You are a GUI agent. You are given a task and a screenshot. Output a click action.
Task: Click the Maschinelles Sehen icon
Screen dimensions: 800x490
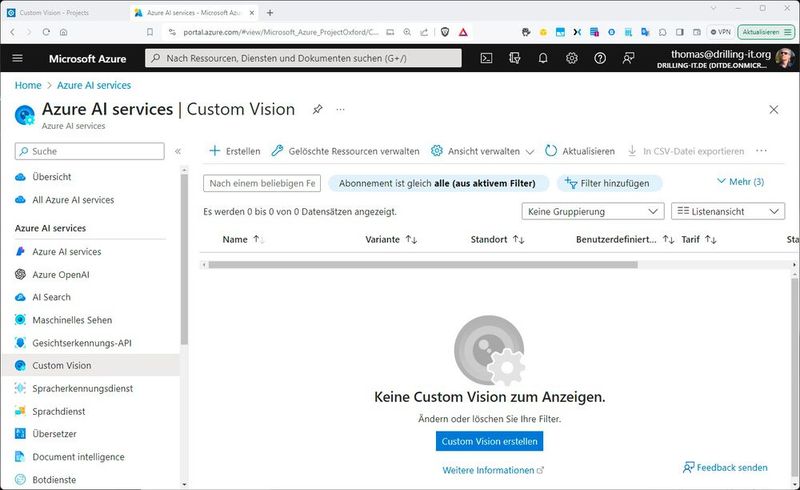pyautogui.click(x=20, y=320)
